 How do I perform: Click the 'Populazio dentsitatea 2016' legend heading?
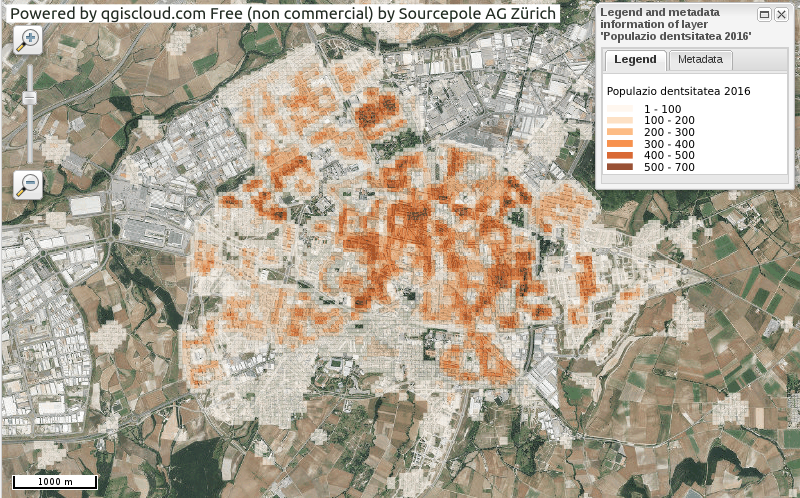(678, 91)
